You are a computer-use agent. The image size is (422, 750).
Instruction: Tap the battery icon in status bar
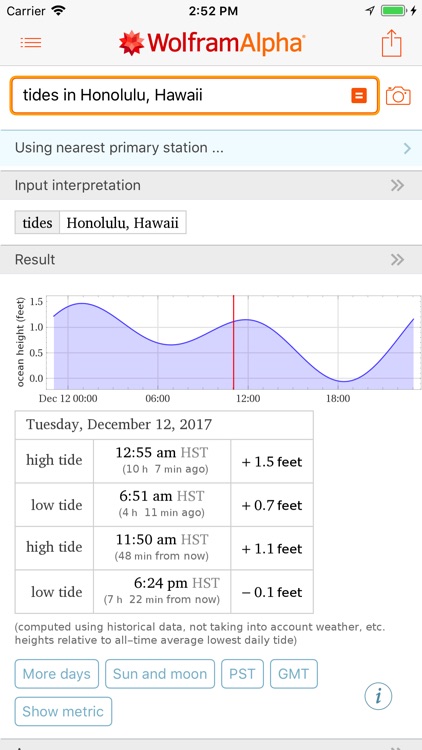point(393,11)
